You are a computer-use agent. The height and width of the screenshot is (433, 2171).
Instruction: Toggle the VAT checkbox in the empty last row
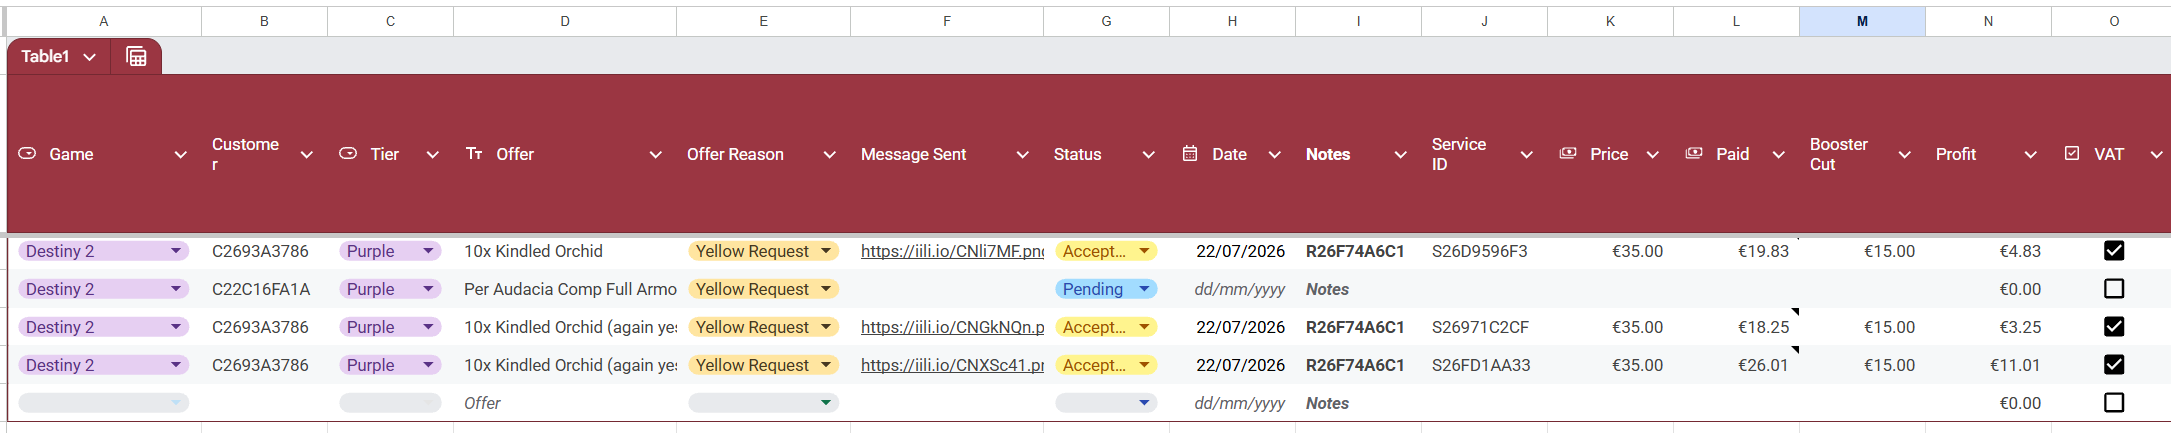point(2114,403)
